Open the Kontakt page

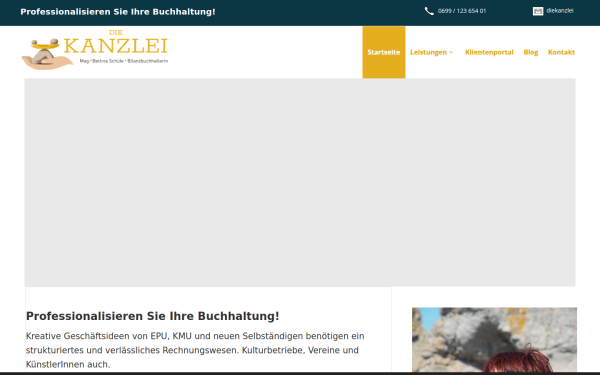click(x=561, y=52)
